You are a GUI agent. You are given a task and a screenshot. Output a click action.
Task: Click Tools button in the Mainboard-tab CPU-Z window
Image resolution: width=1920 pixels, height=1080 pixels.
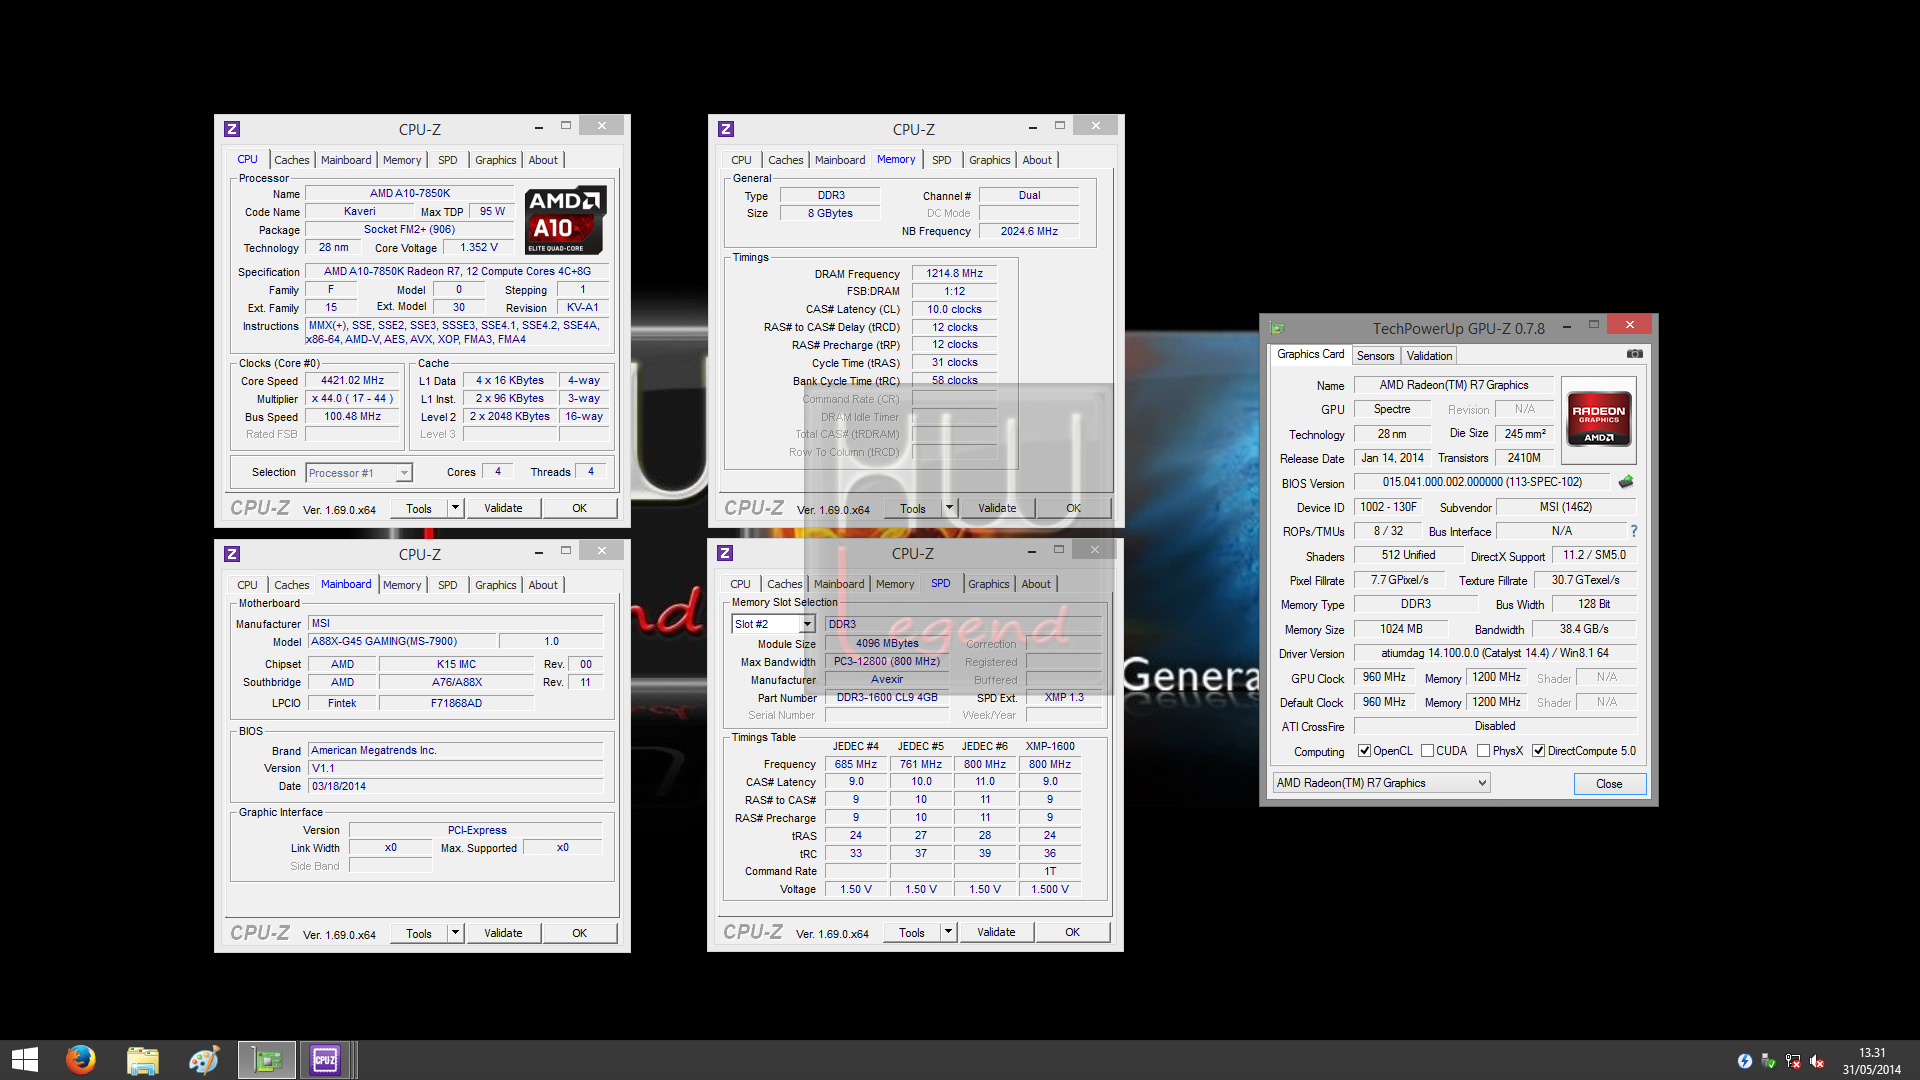(x=419, y=933)
